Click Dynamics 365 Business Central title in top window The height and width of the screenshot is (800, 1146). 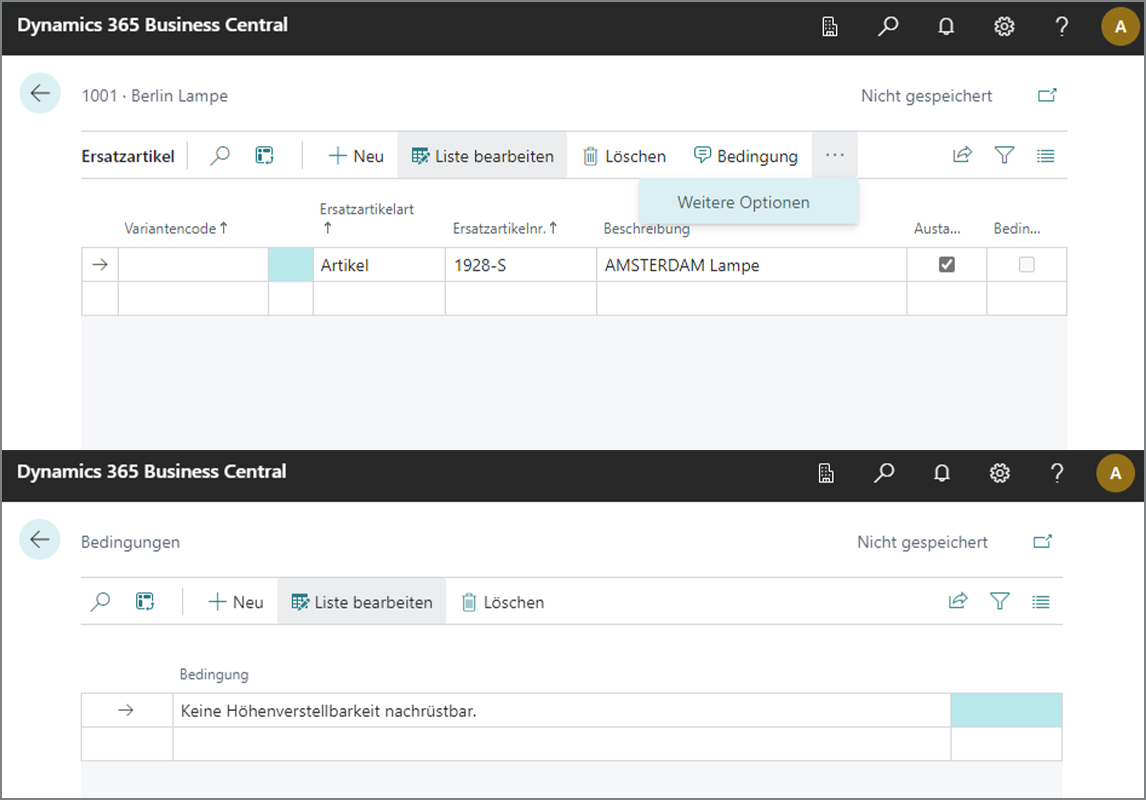point(152,25)
